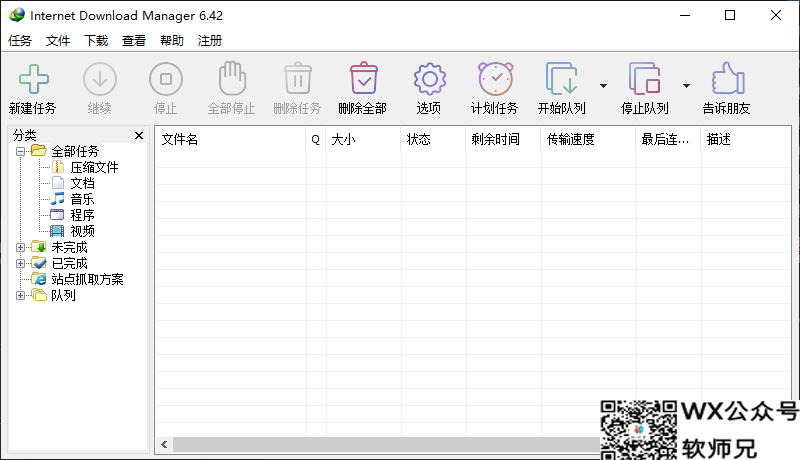Select 未完成 folder
This screenshot has width=800, height=460.
click(x=69, y=247)
